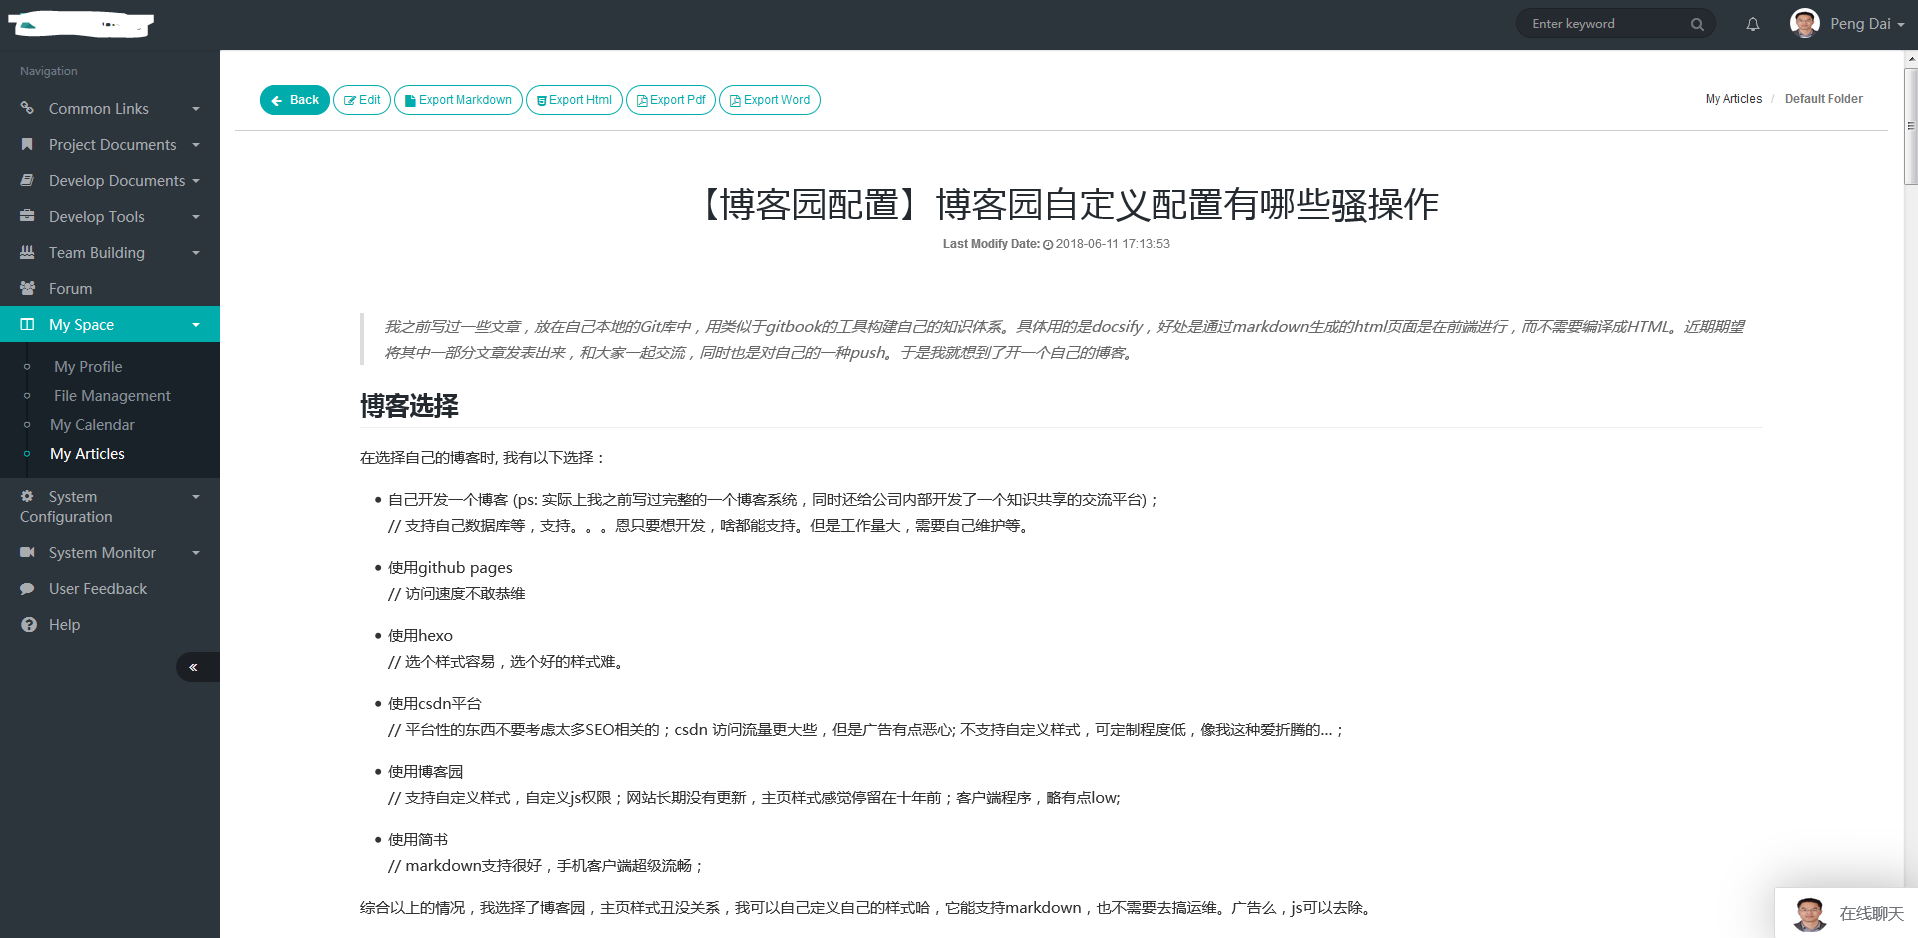Screen dimensions: 1918x938
Task: Click the Back button above the article
Action: 294,99
